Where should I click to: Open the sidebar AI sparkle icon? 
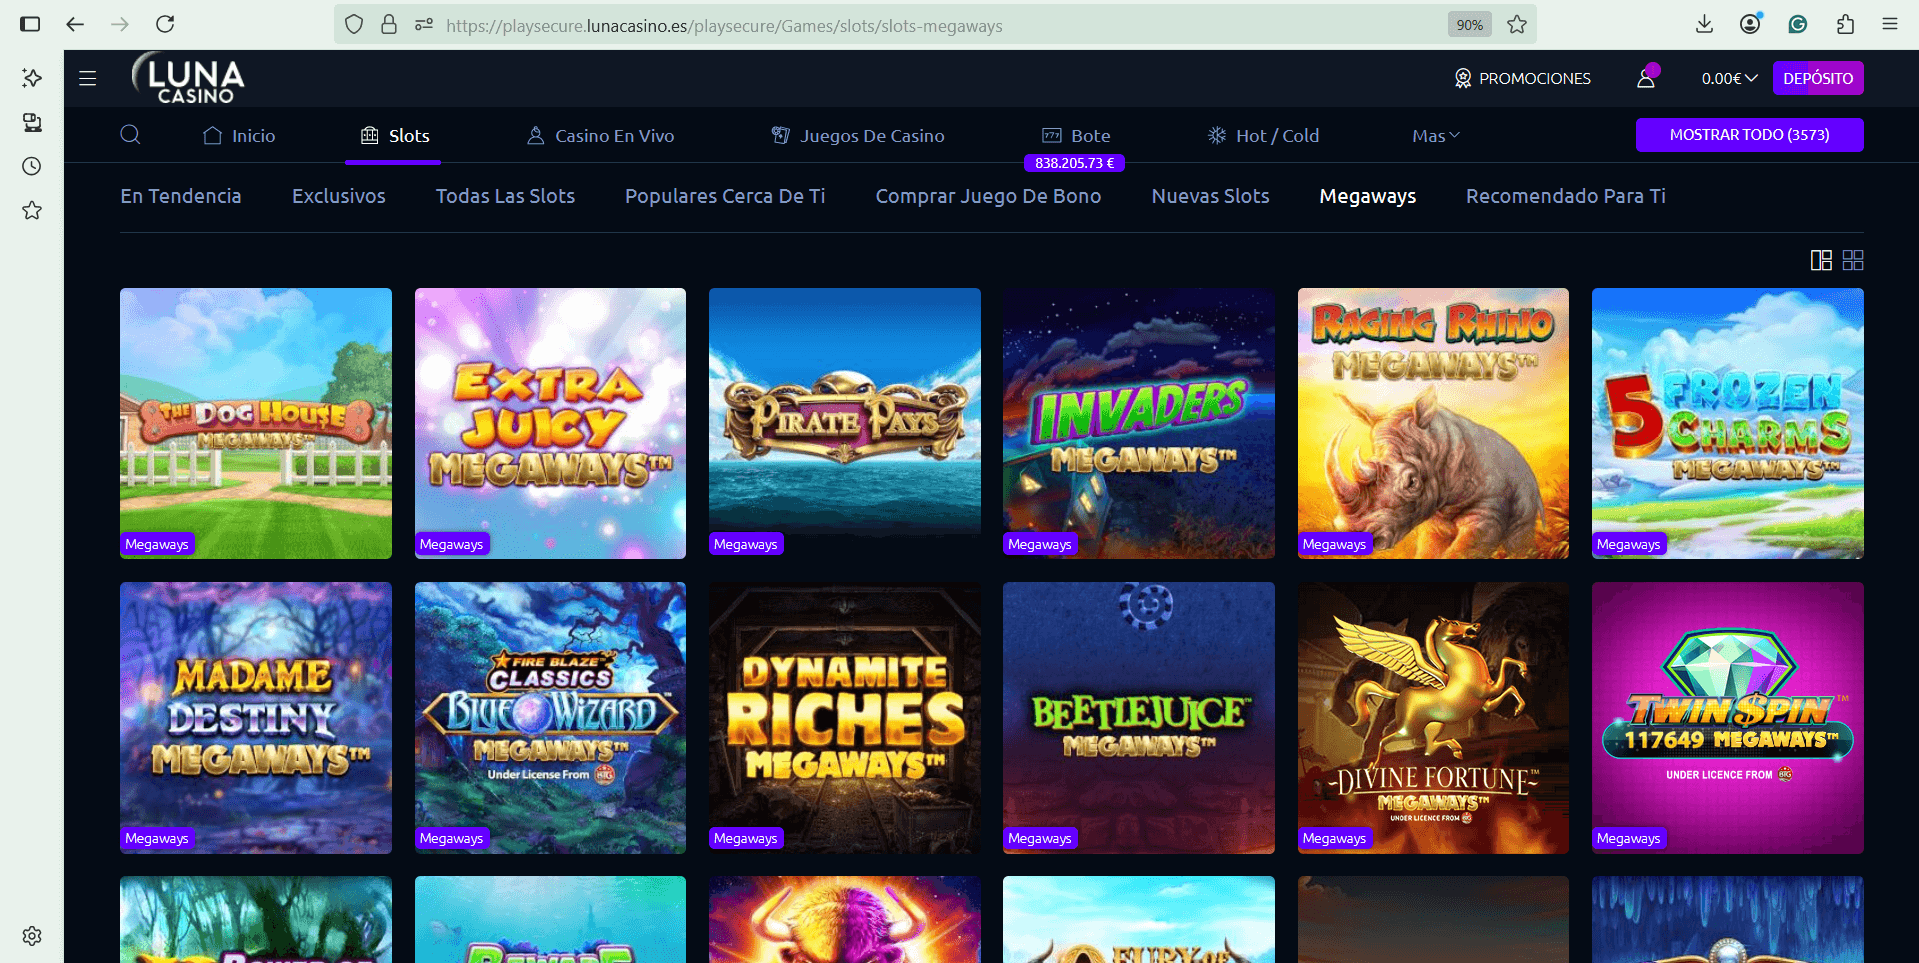point(32,78)
